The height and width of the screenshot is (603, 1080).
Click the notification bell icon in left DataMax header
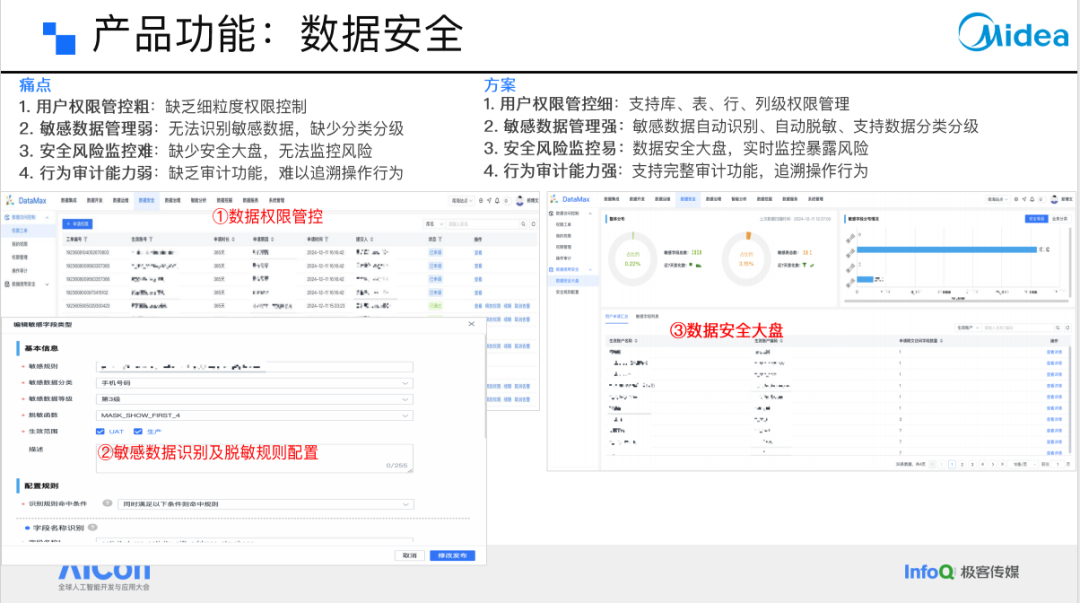(x=497, y=201)
